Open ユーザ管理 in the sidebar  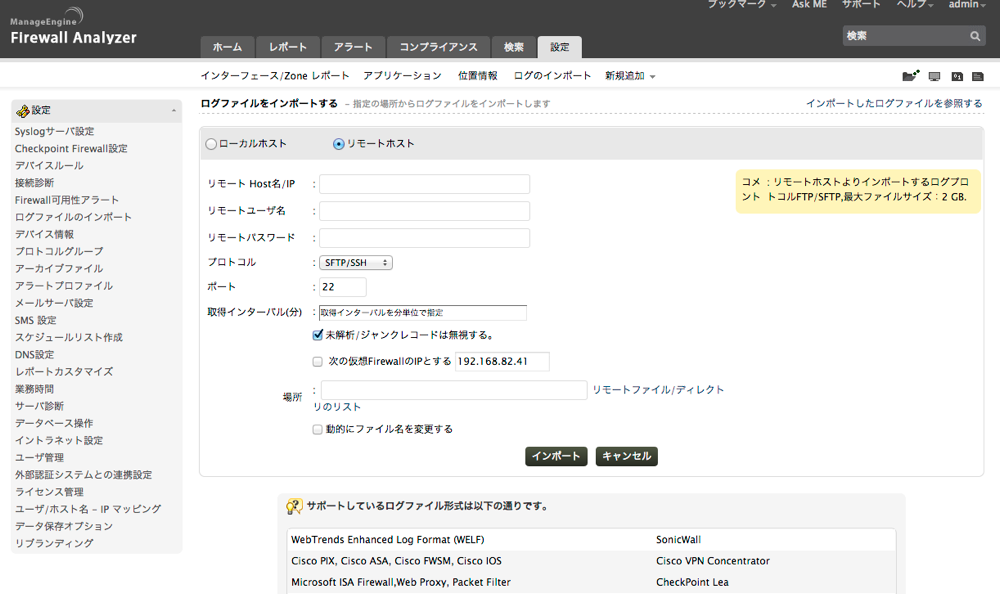point(40,458)
